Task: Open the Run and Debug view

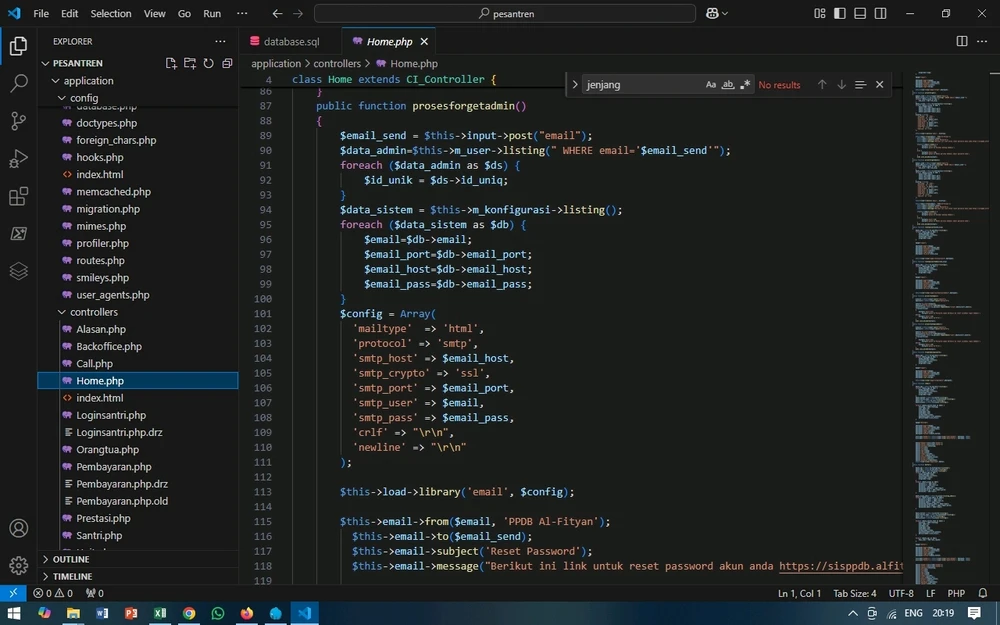Action: [x=18, y=159]
